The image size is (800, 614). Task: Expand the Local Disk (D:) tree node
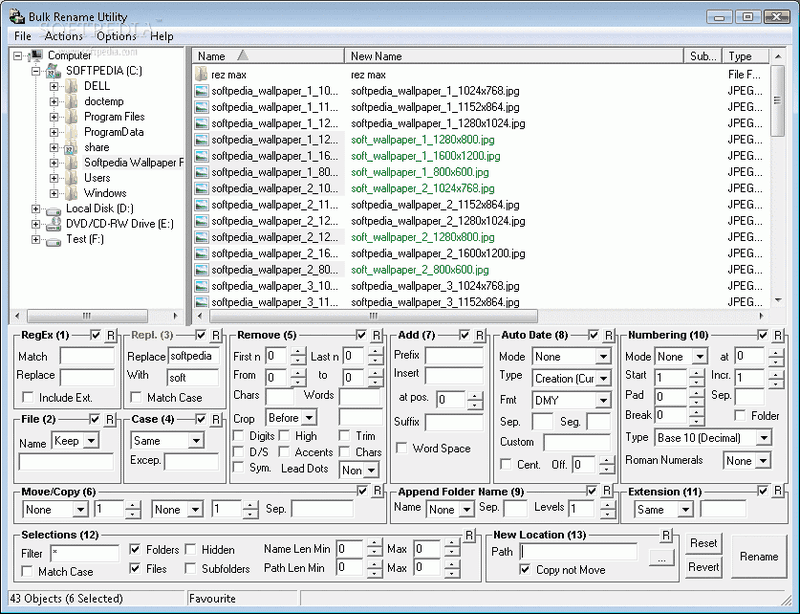35,209
